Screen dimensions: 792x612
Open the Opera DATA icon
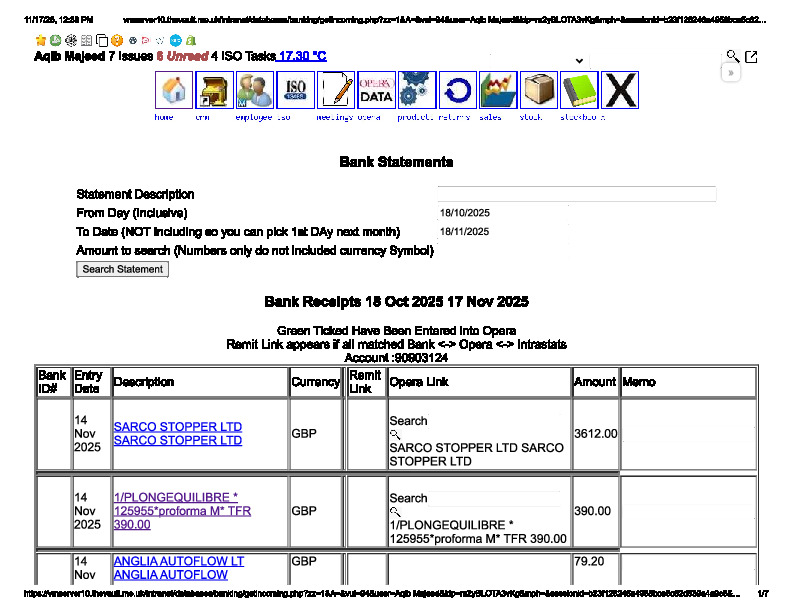[376, 91]
